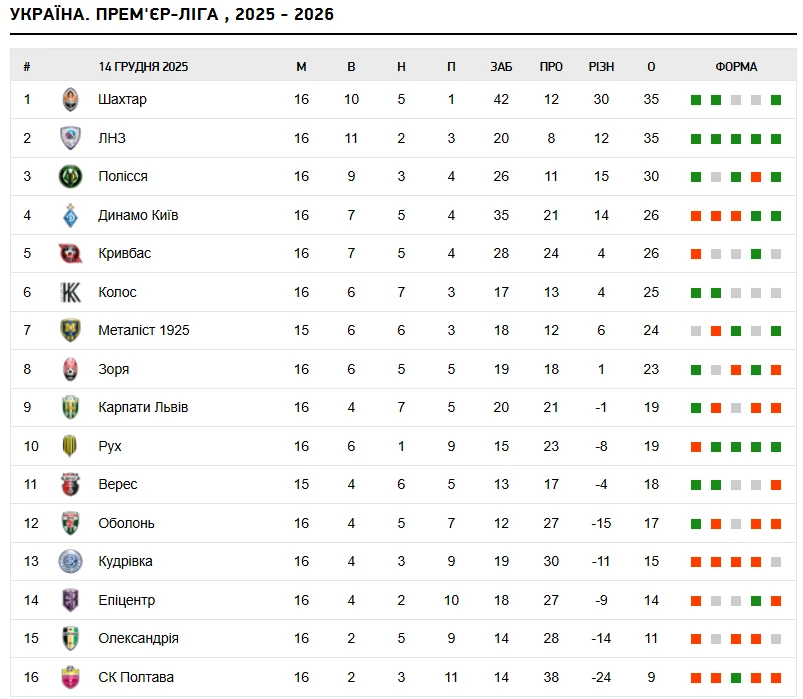
Task: Open the Зоря team name link
Action: point(114,369)
